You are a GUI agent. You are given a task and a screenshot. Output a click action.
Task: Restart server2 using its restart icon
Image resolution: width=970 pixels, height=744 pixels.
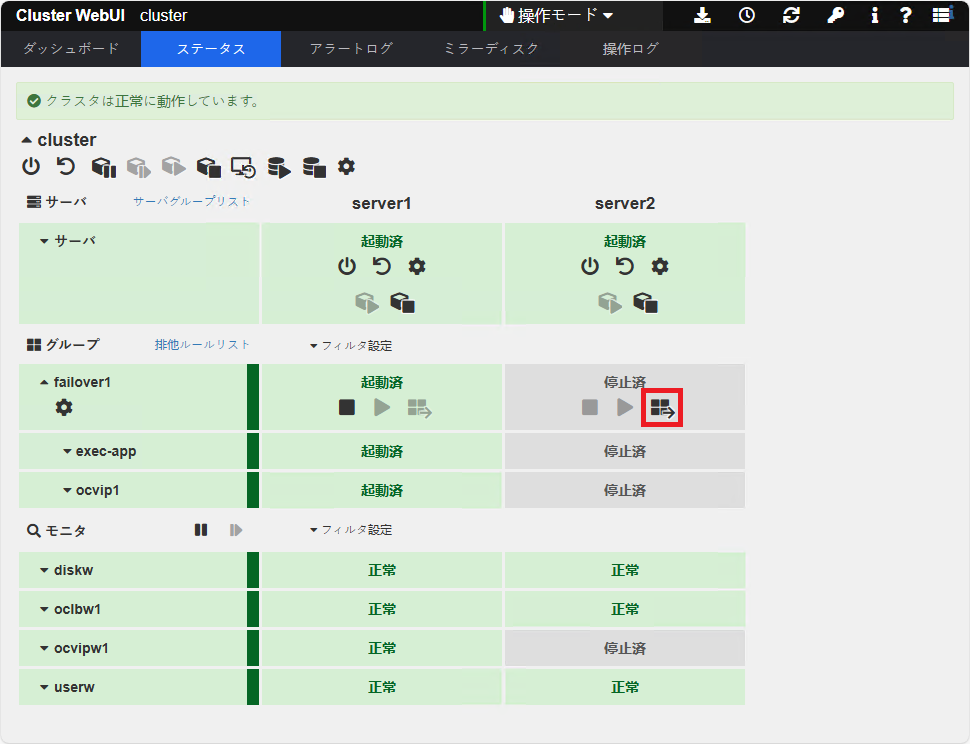[x=624, y=267]
